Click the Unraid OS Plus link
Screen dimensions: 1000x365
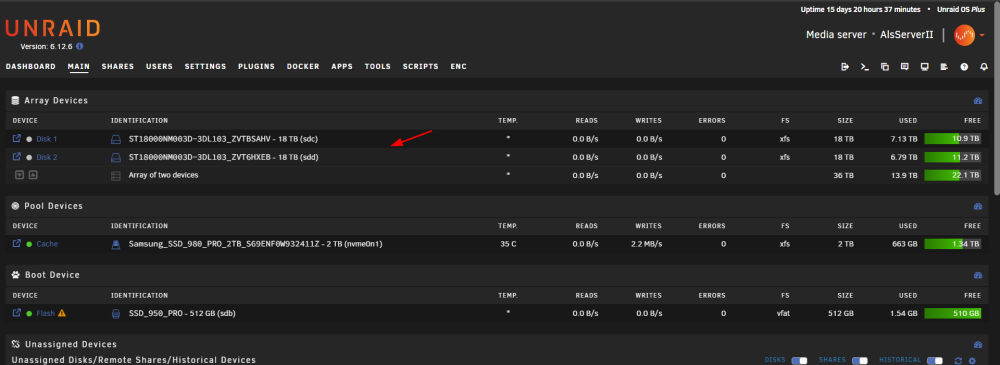coord(960,10)
